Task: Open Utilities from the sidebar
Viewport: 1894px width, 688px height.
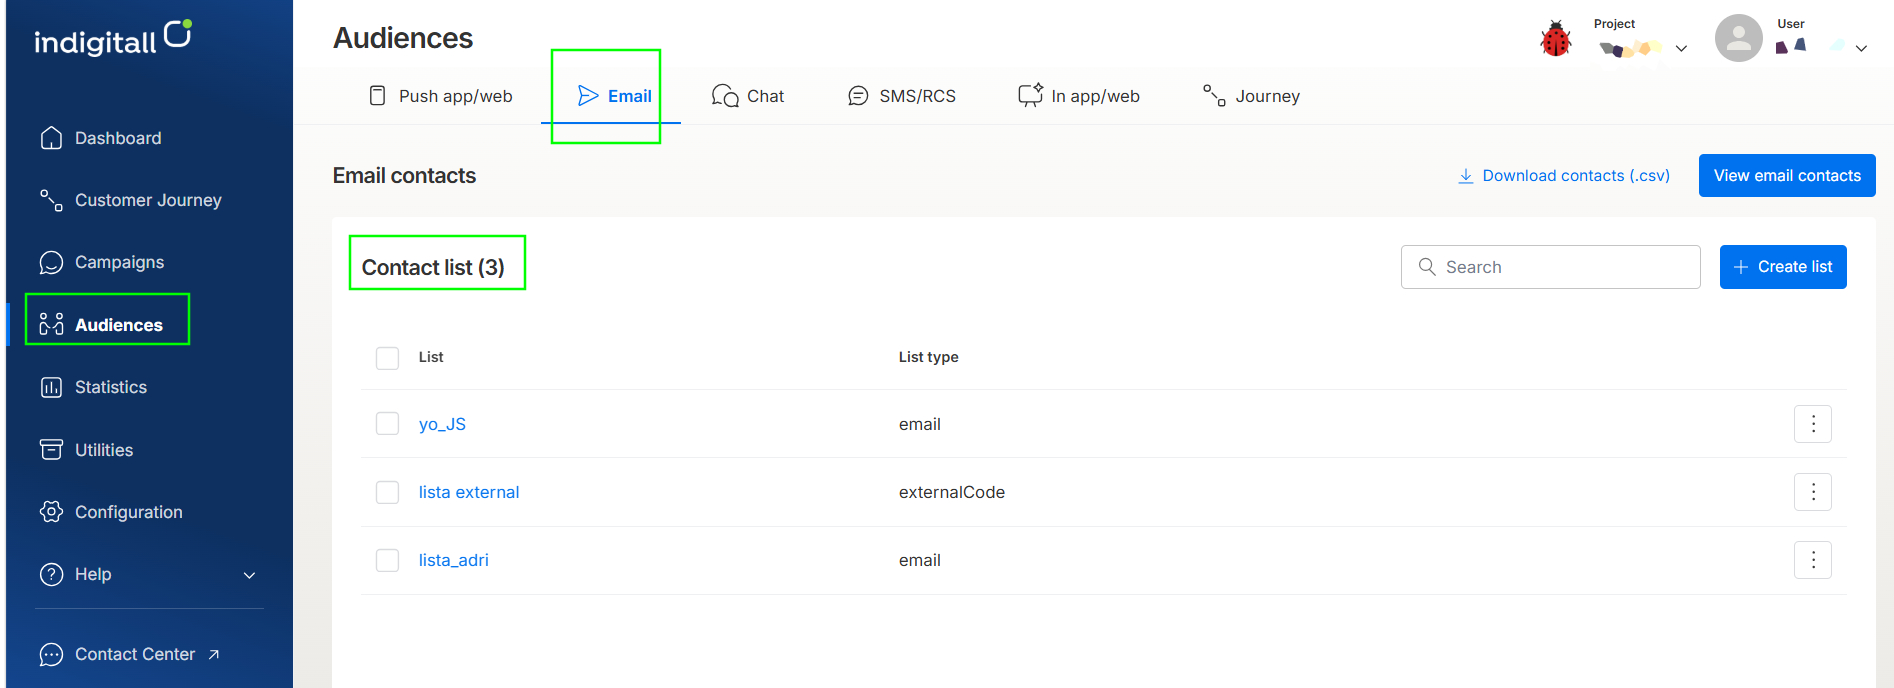Action: pyautogui.click(x=104, y=450)
